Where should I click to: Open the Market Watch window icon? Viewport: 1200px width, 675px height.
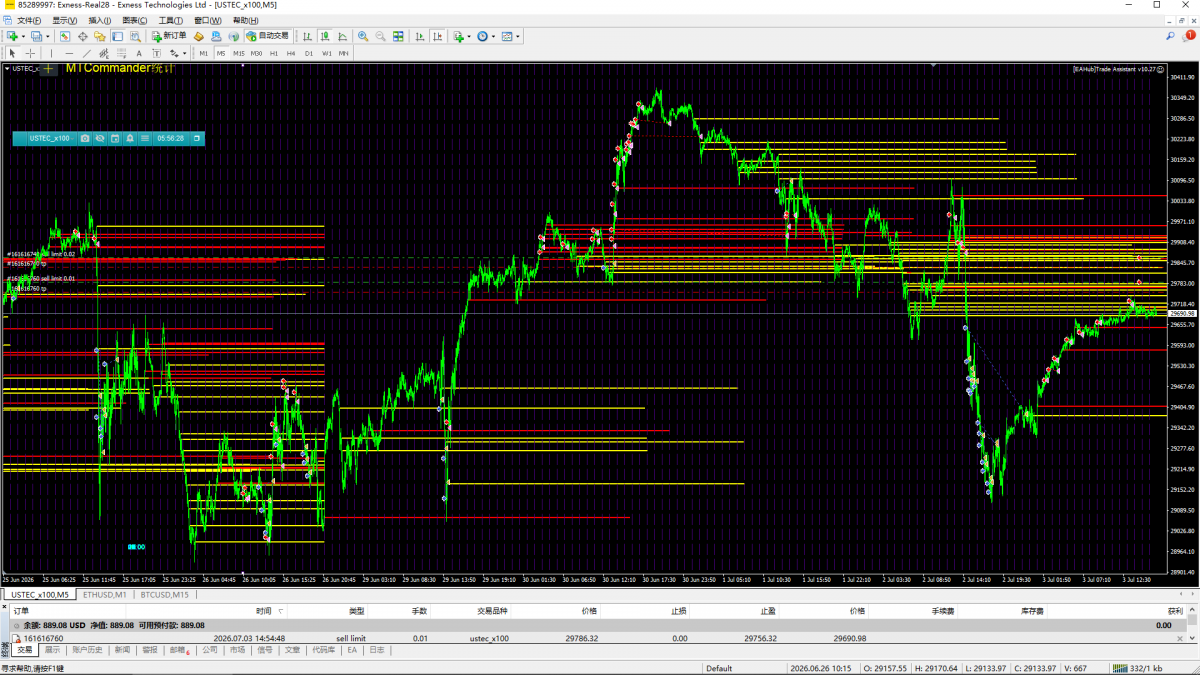64,36
